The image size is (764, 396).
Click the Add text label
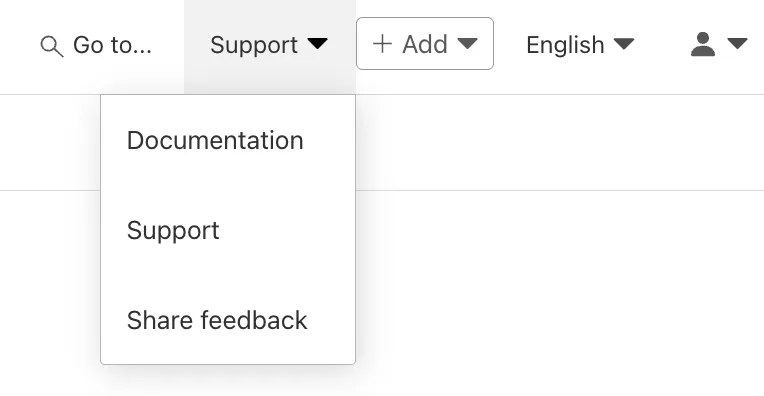click(x=425, y=44)
